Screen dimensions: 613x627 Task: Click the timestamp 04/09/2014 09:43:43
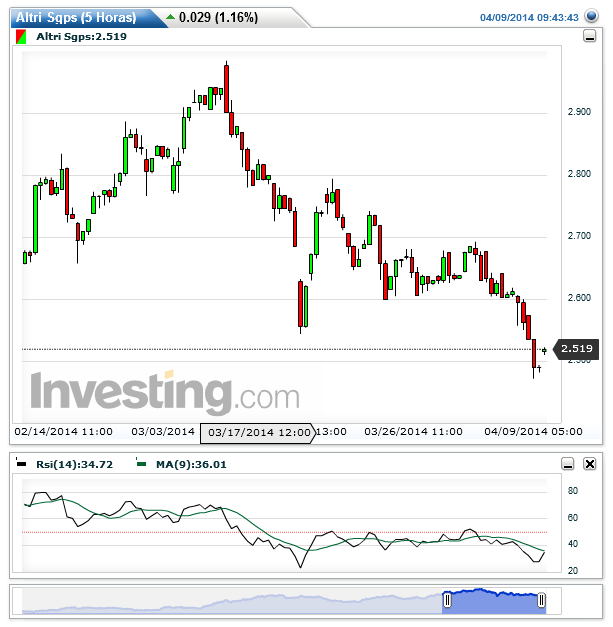pyautogui.click(x=529, y=18)
